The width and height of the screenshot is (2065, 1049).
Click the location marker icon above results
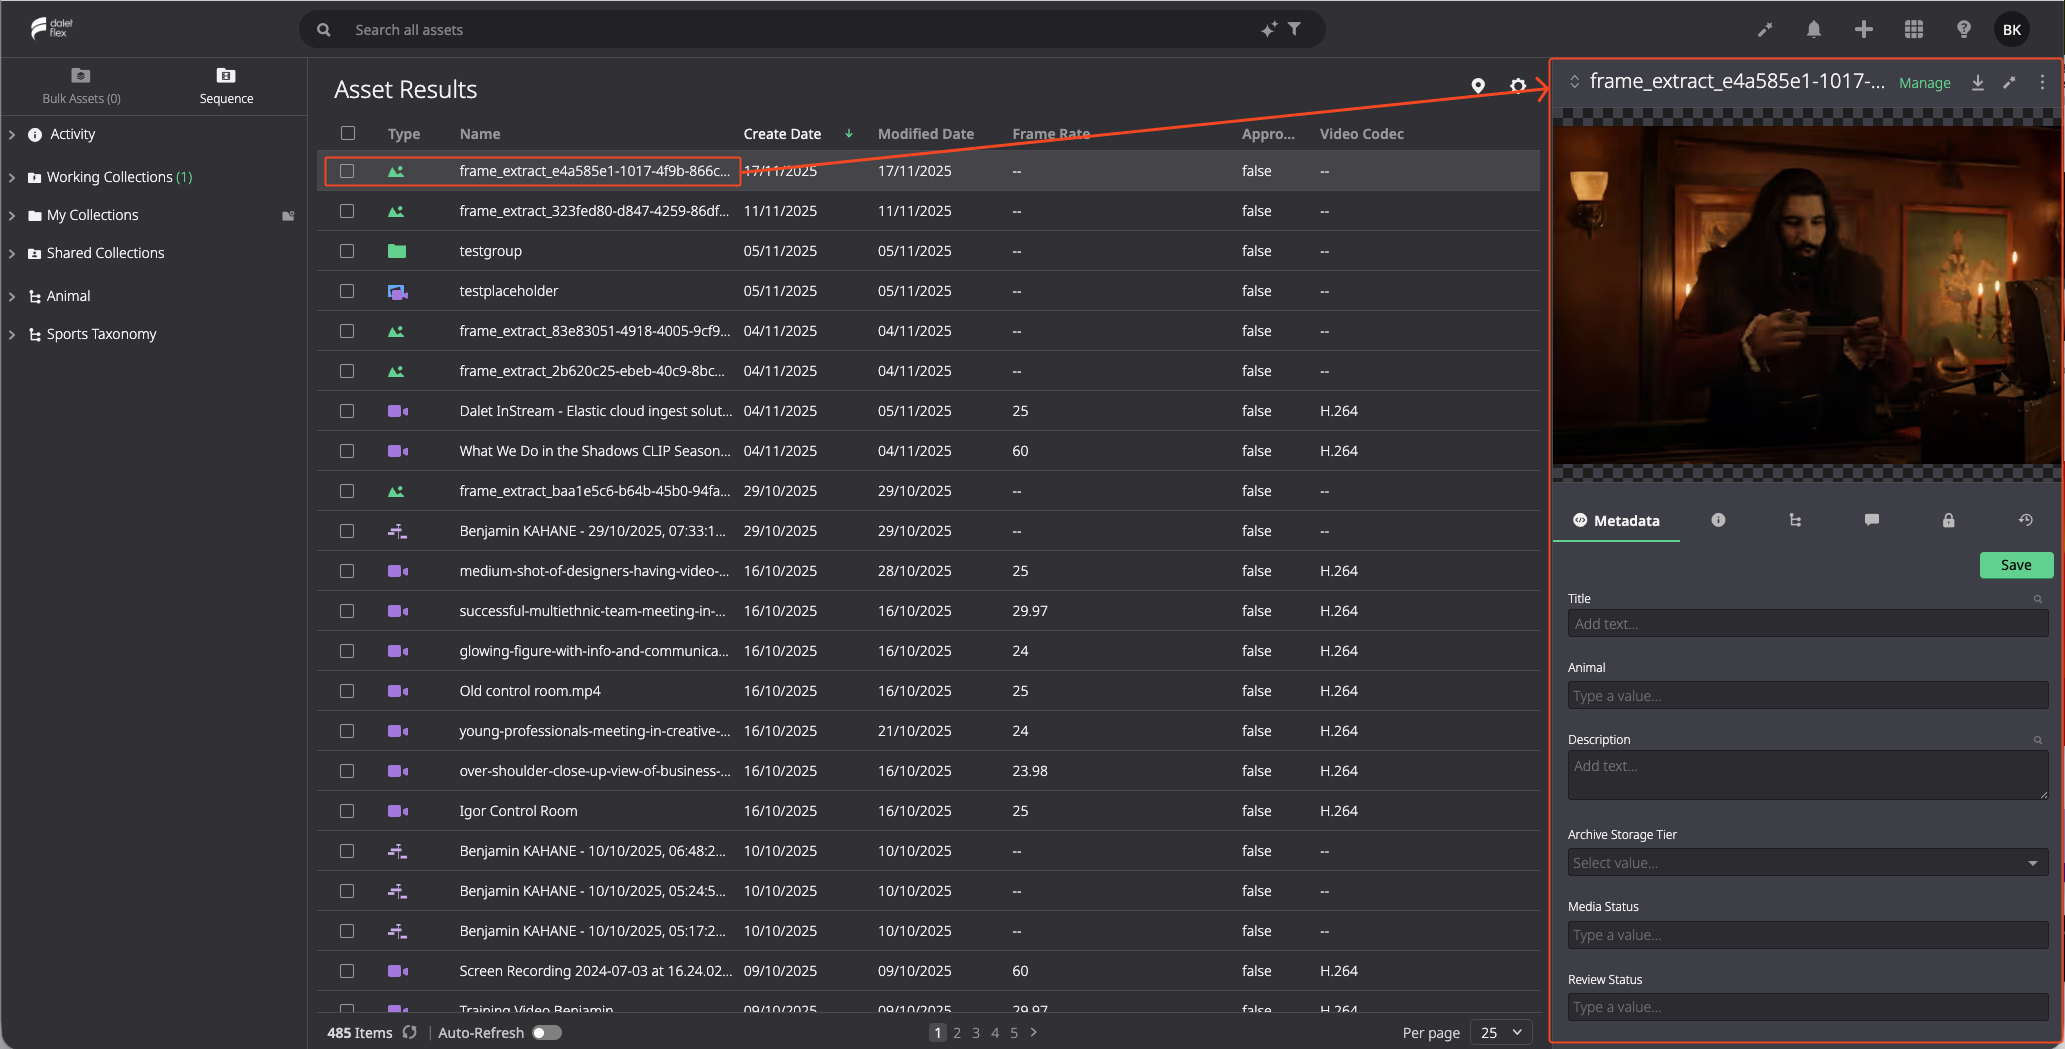(x=1478, y=86)
